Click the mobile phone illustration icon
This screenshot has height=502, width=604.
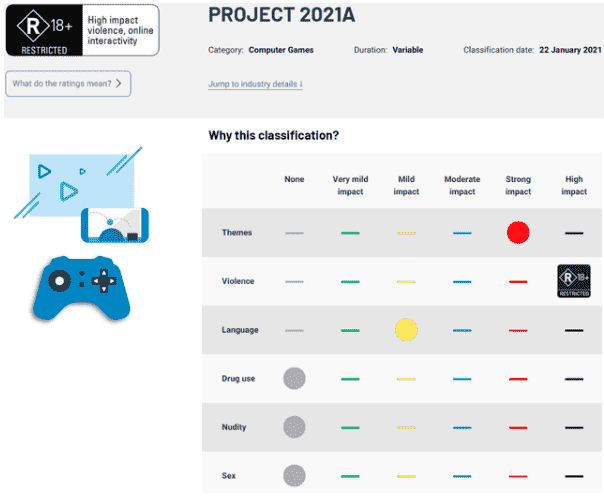coord(115,225)
